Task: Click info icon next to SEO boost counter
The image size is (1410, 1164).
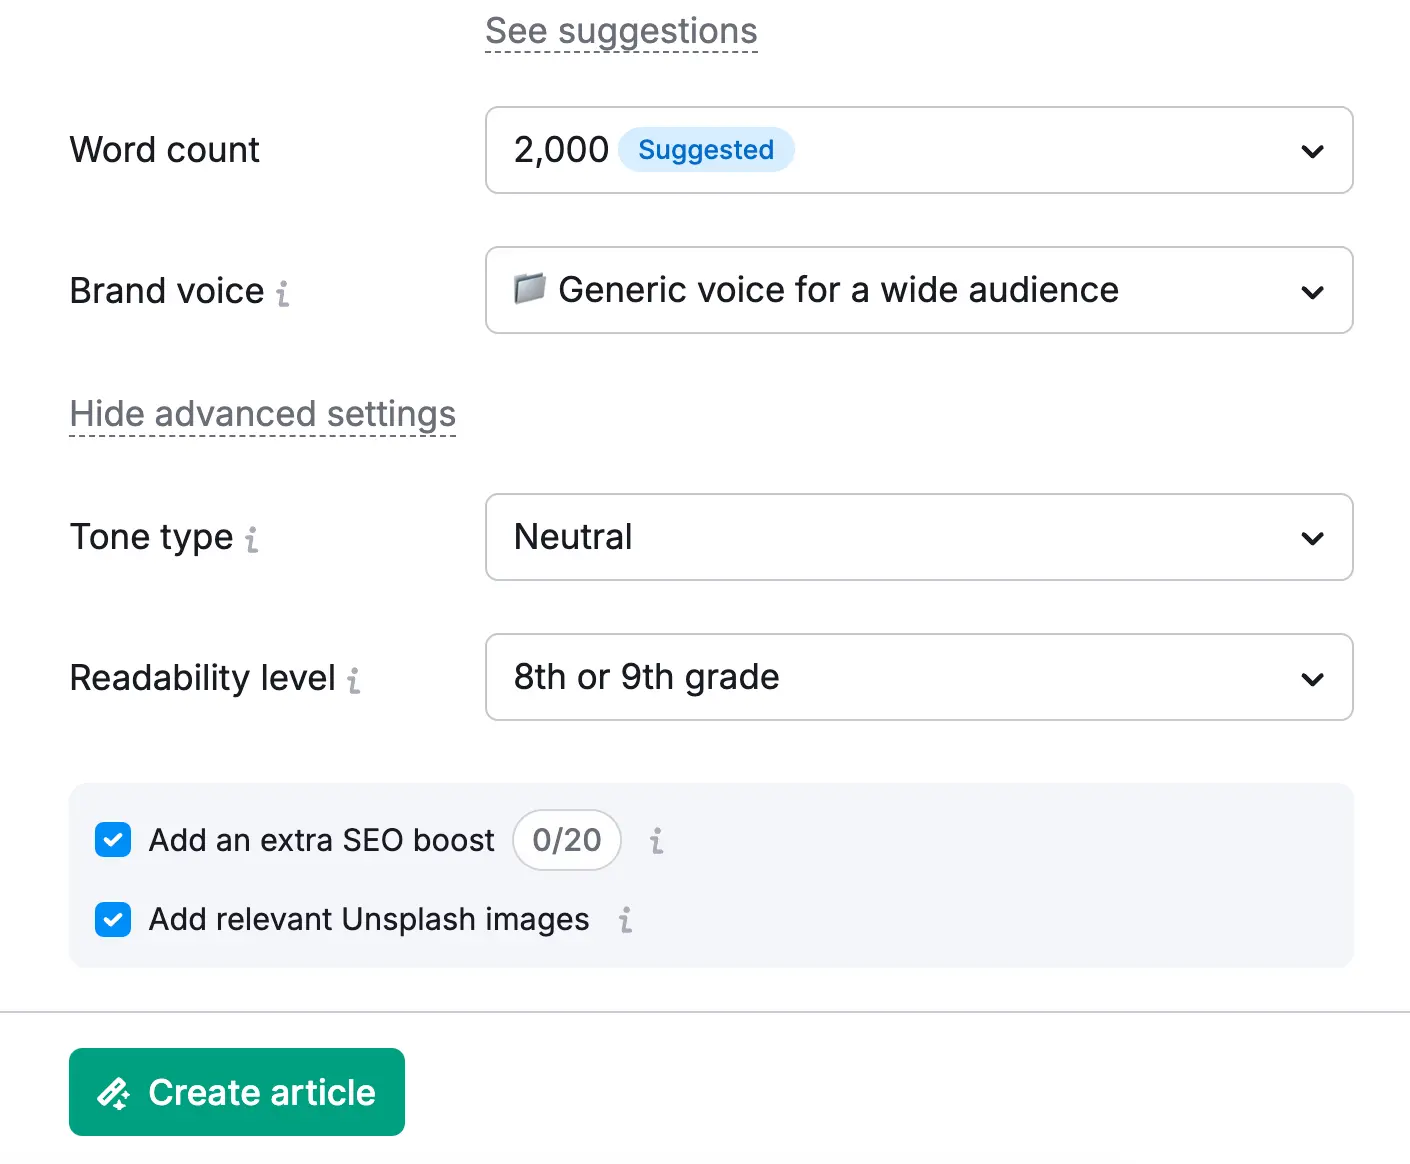Action: (x=656, y=841)
